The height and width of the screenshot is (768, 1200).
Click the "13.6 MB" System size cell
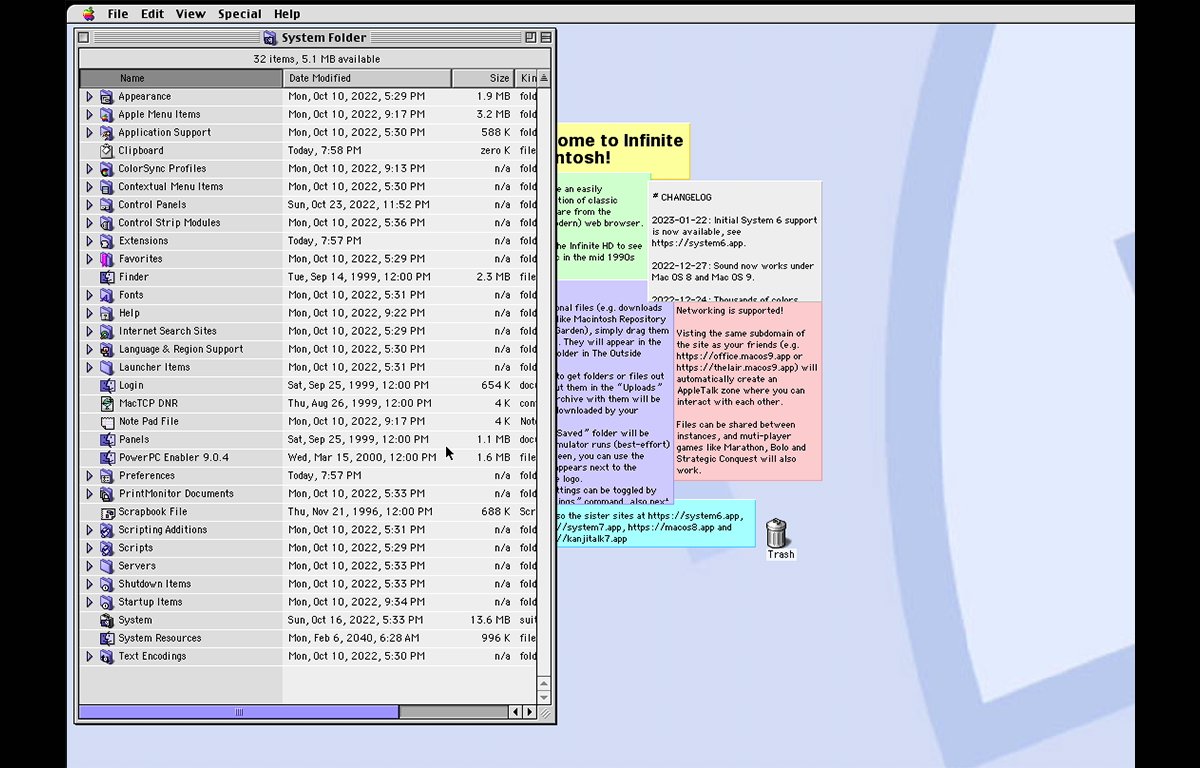tap(490, 620)
